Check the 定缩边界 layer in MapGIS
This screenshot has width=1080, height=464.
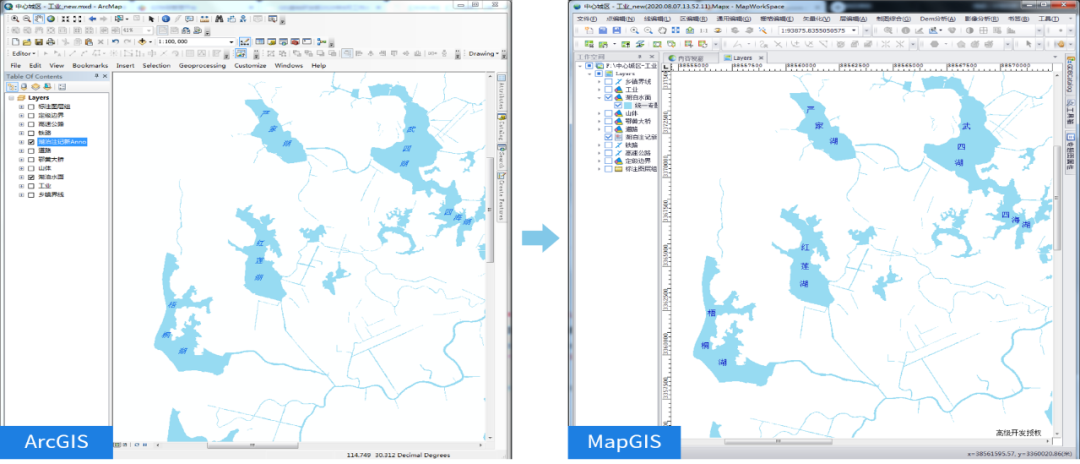coord(608,160)
